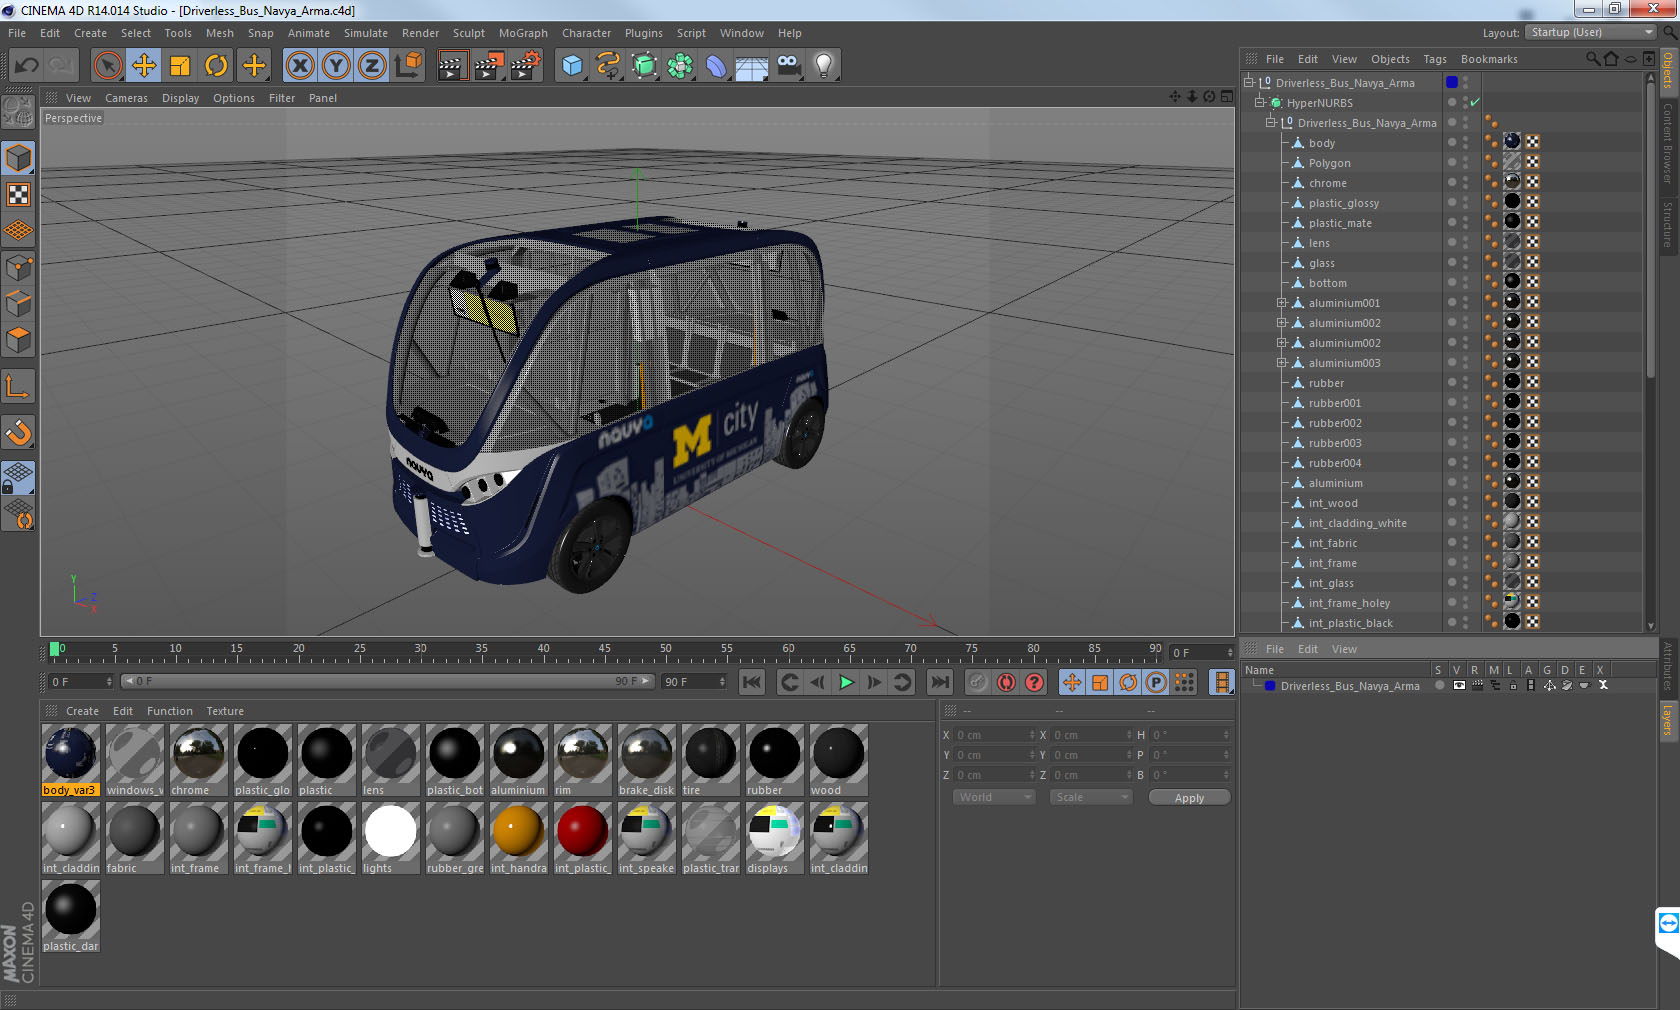1680x1010 pixels.
Task: Enable the Axis tool
Action: [19, 386]
